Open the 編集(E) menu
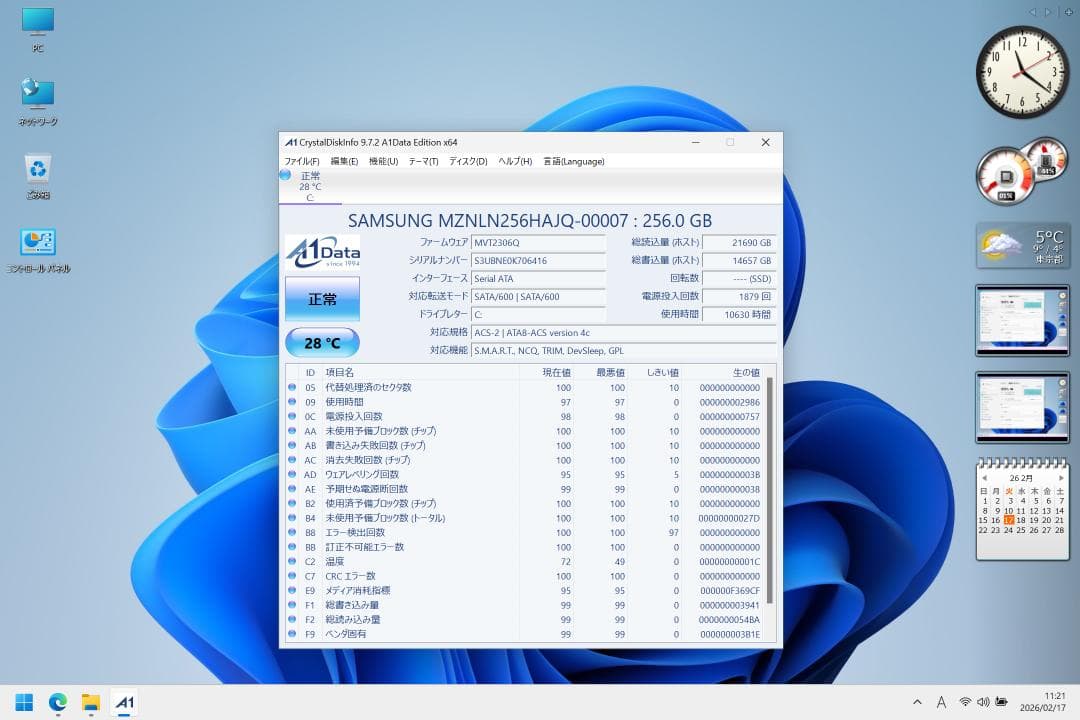The width and height of the screenshot is (1080, 720). [344, 161]
